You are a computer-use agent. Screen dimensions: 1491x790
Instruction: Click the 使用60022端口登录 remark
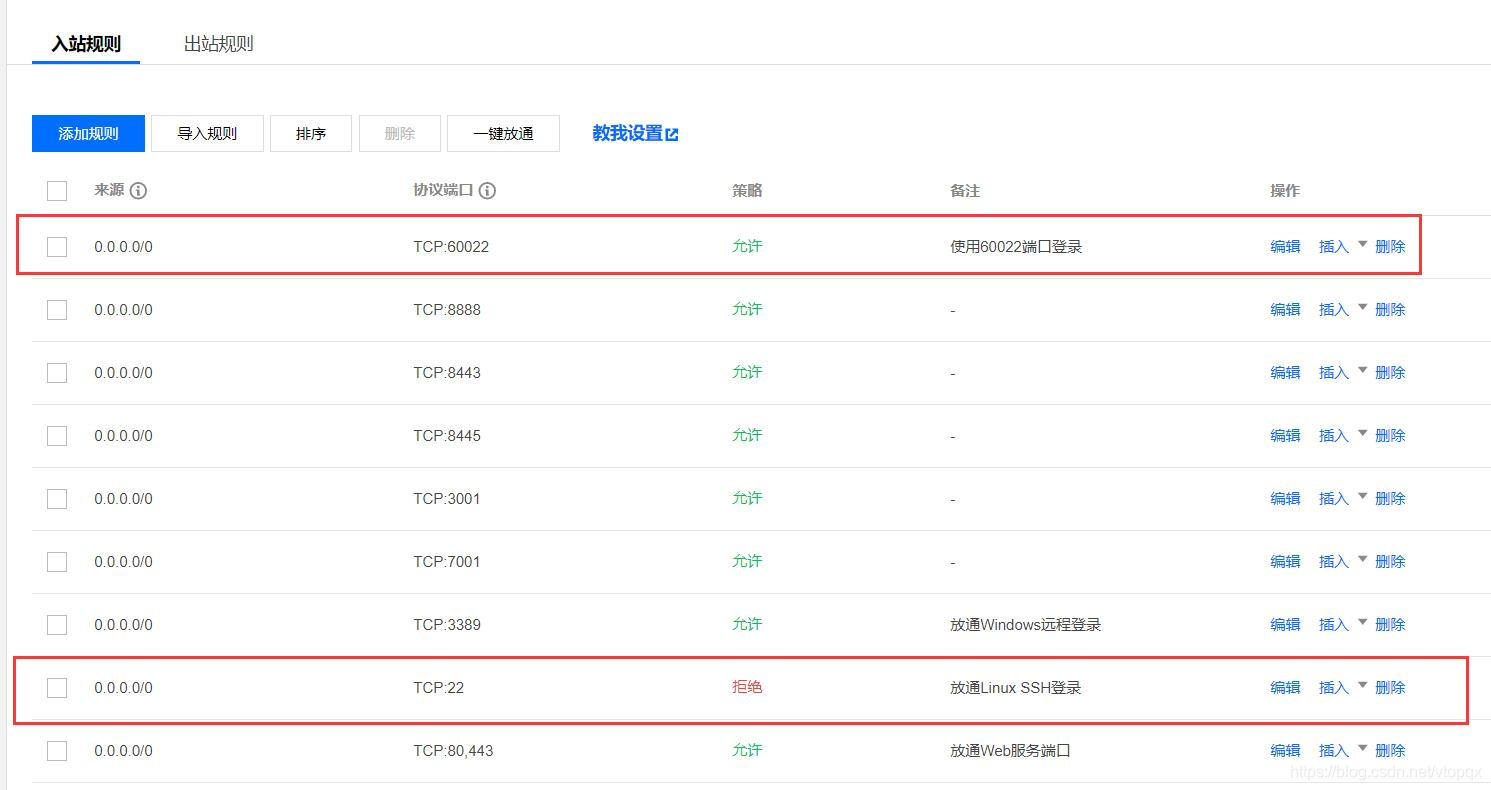(x=1016, y=247)
